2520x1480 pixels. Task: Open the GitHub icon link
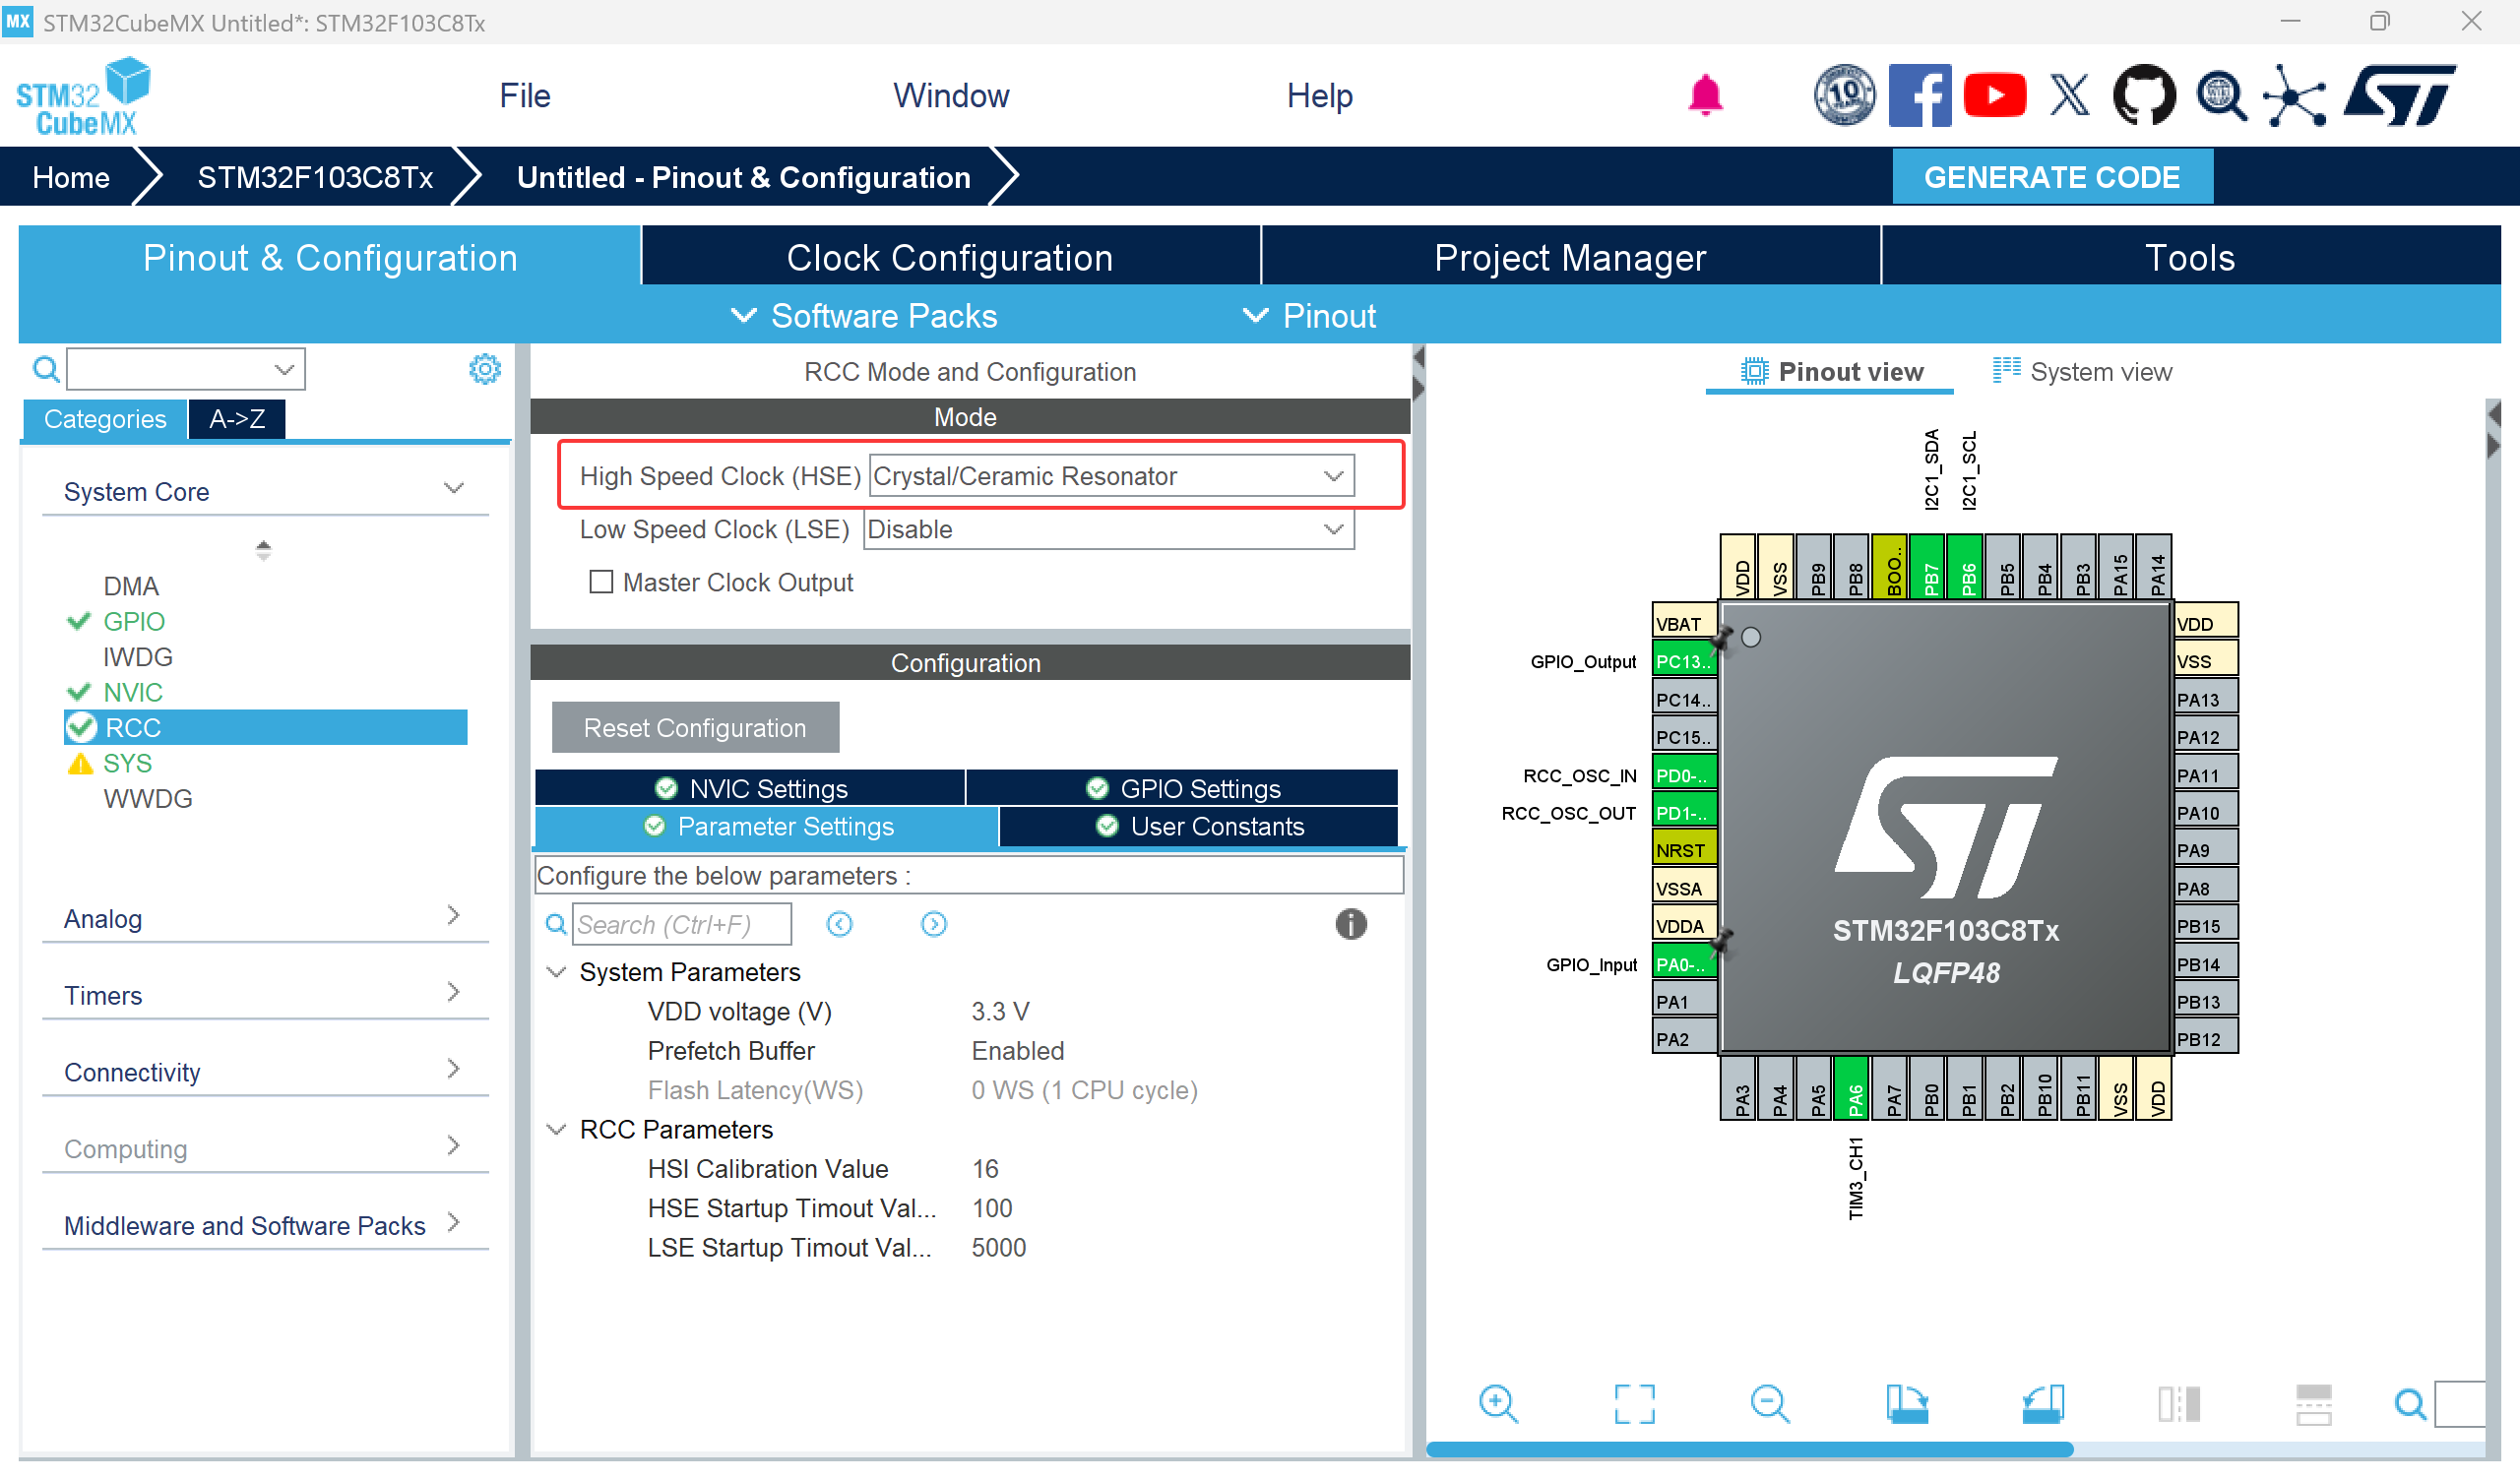click(2144, 96)
